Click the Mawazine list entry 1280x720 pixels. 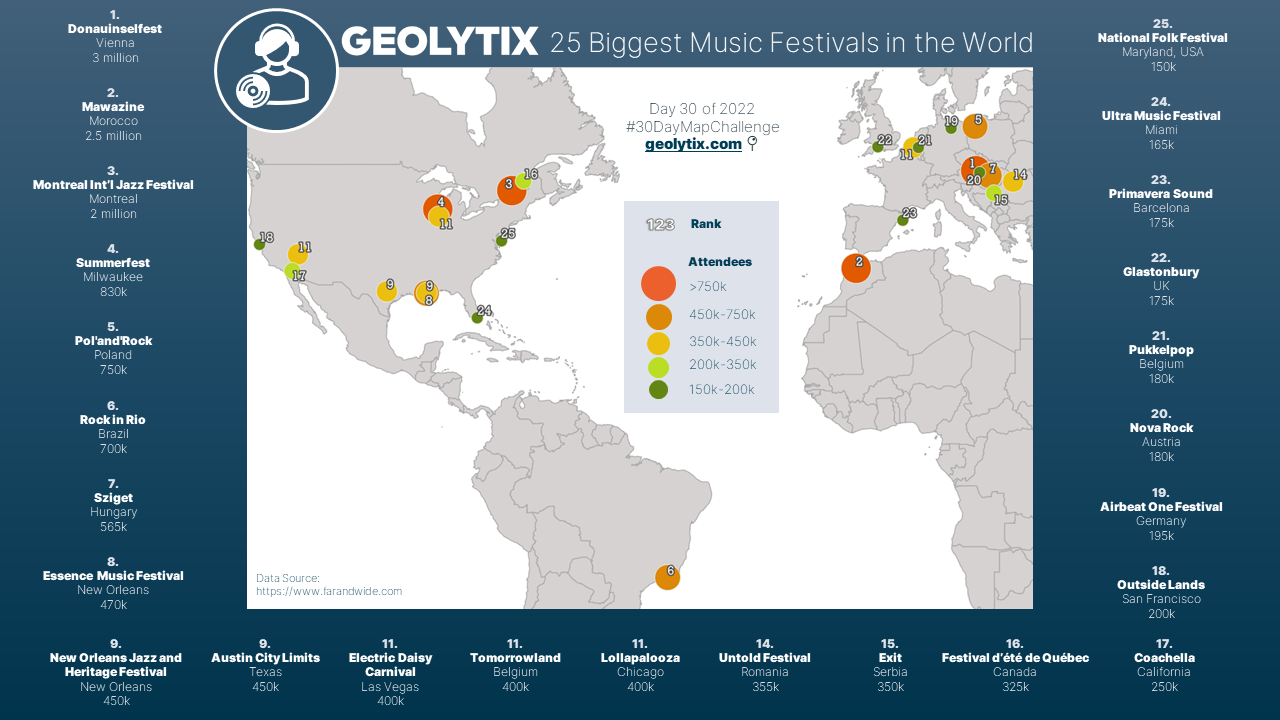pyautogui.click(x=113, y=114)
